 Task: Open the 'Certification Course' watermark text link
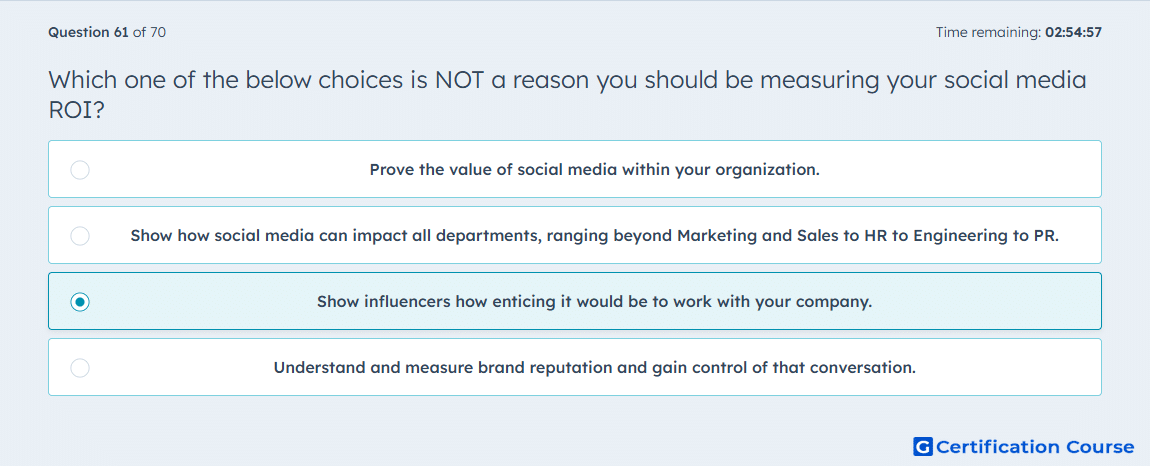click(x=1035, y=447)
